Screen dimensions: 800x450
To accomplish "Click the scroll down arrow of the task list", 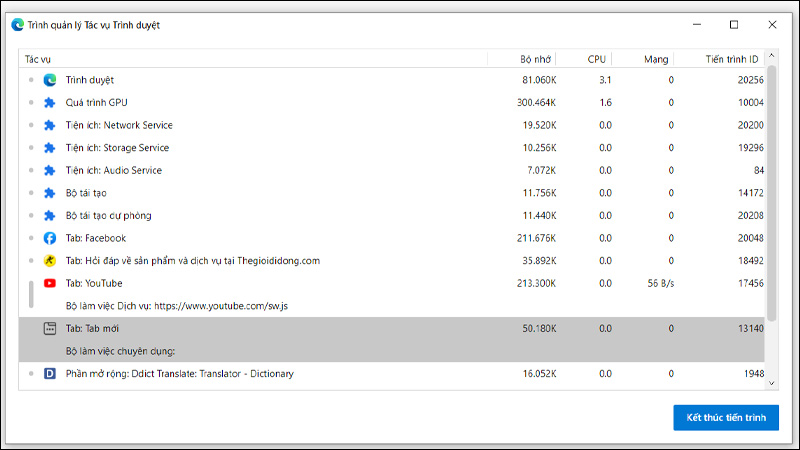I will click(x=771, y=383).
